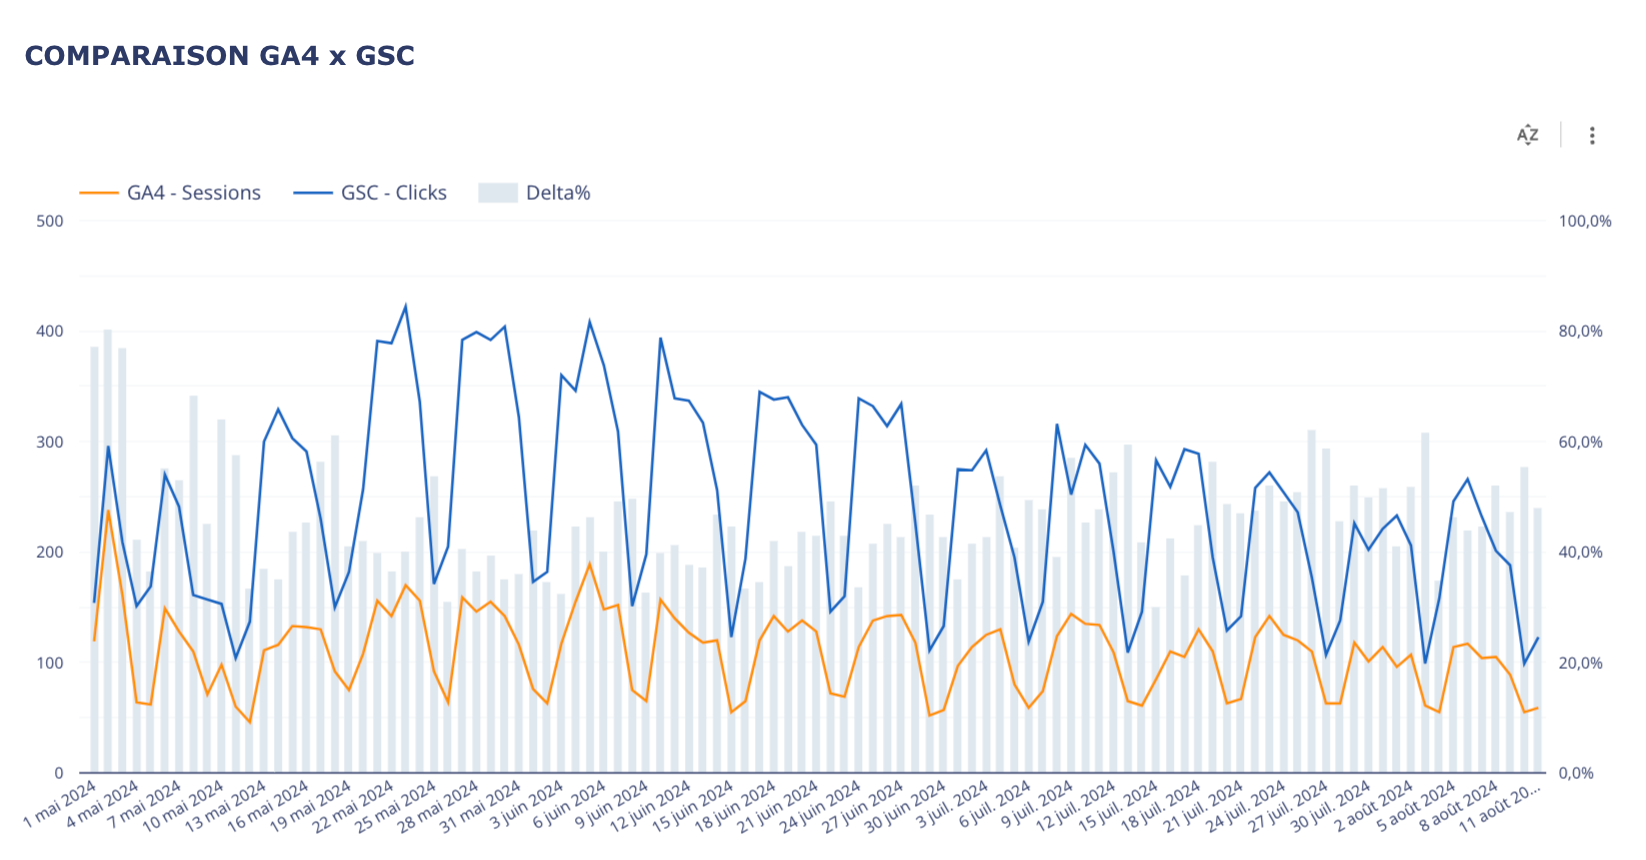Viewport: 1646px width, 860px height.
Task: Click the 12 juil. 2024 date label
Action: pos(1076,806)
